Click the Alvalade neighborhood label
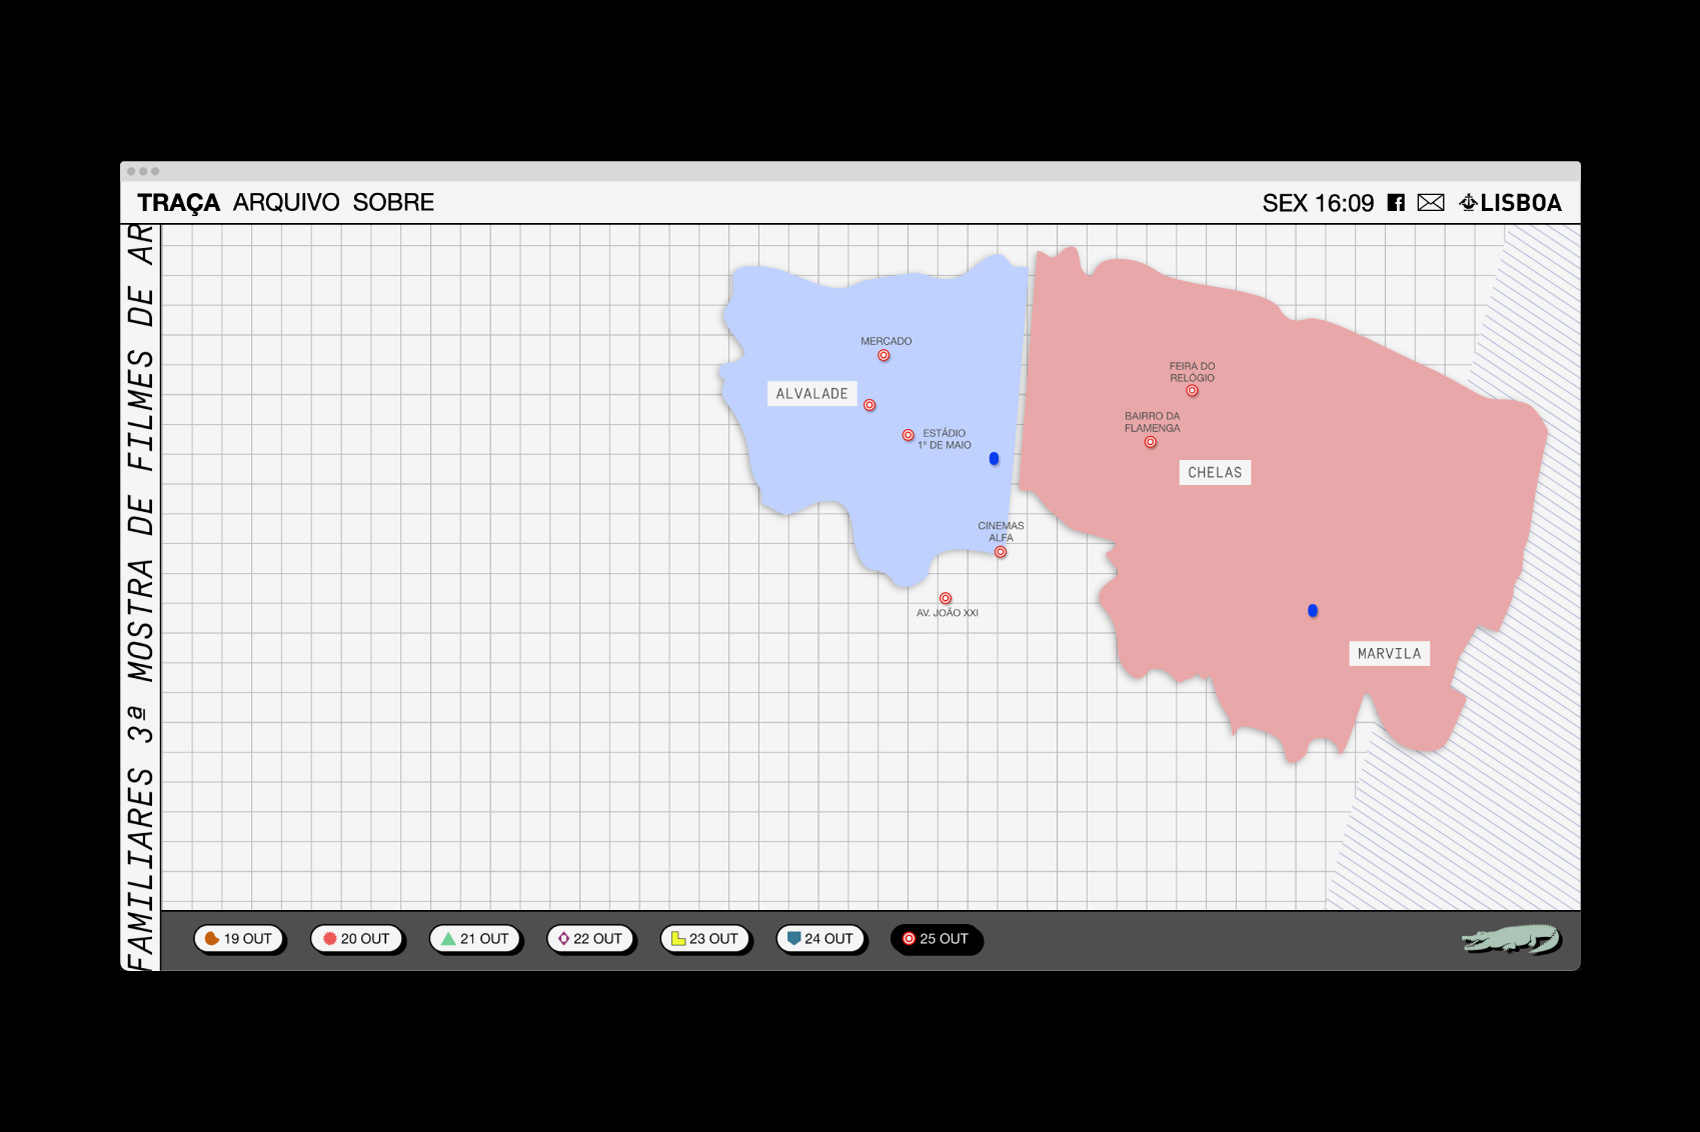Screen dimensions: 1700x1132 (x=811, y=394)
